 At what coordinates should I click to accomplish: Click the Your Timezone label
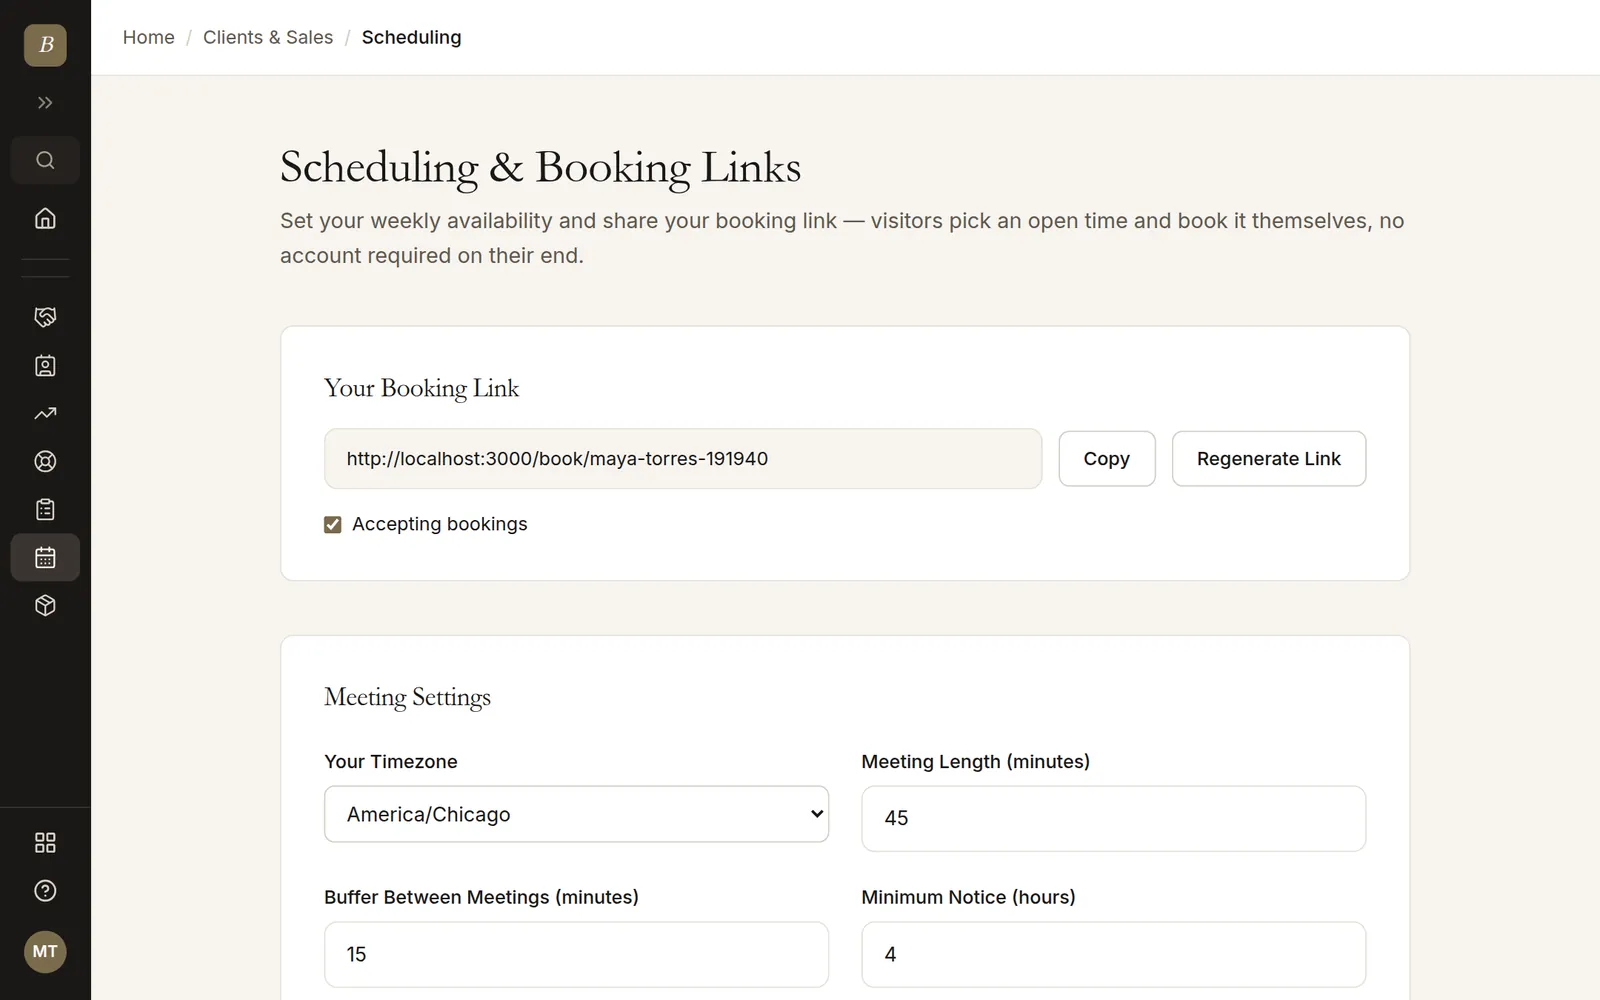tap(391, 761)
